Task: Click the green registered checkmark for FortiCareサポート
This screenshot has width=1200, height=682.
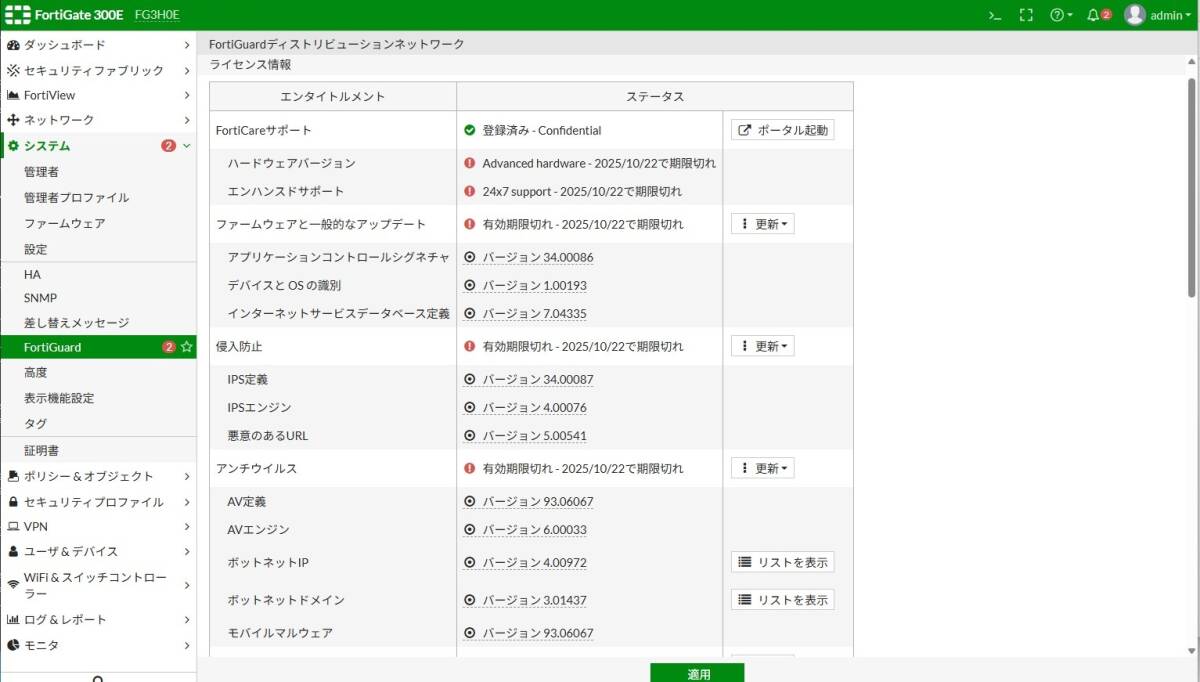Action: (470, 130)
